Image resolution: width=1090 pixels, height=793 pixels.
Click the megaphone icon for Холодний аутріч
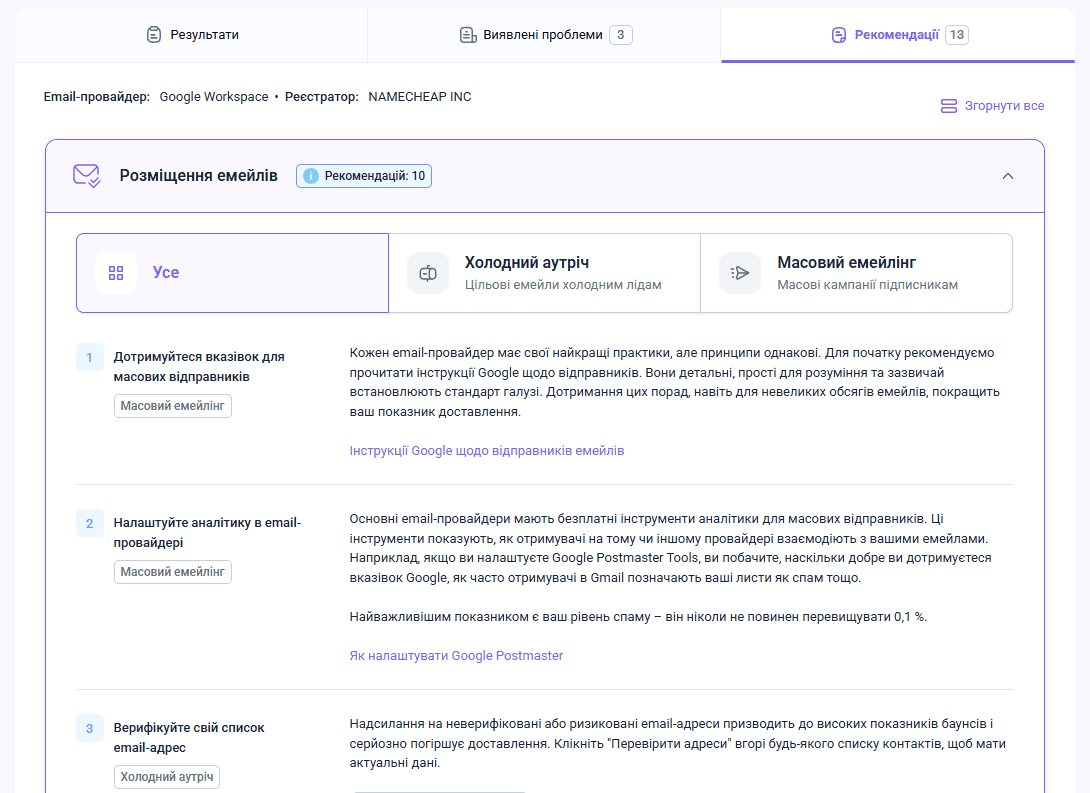pos(426,272)
